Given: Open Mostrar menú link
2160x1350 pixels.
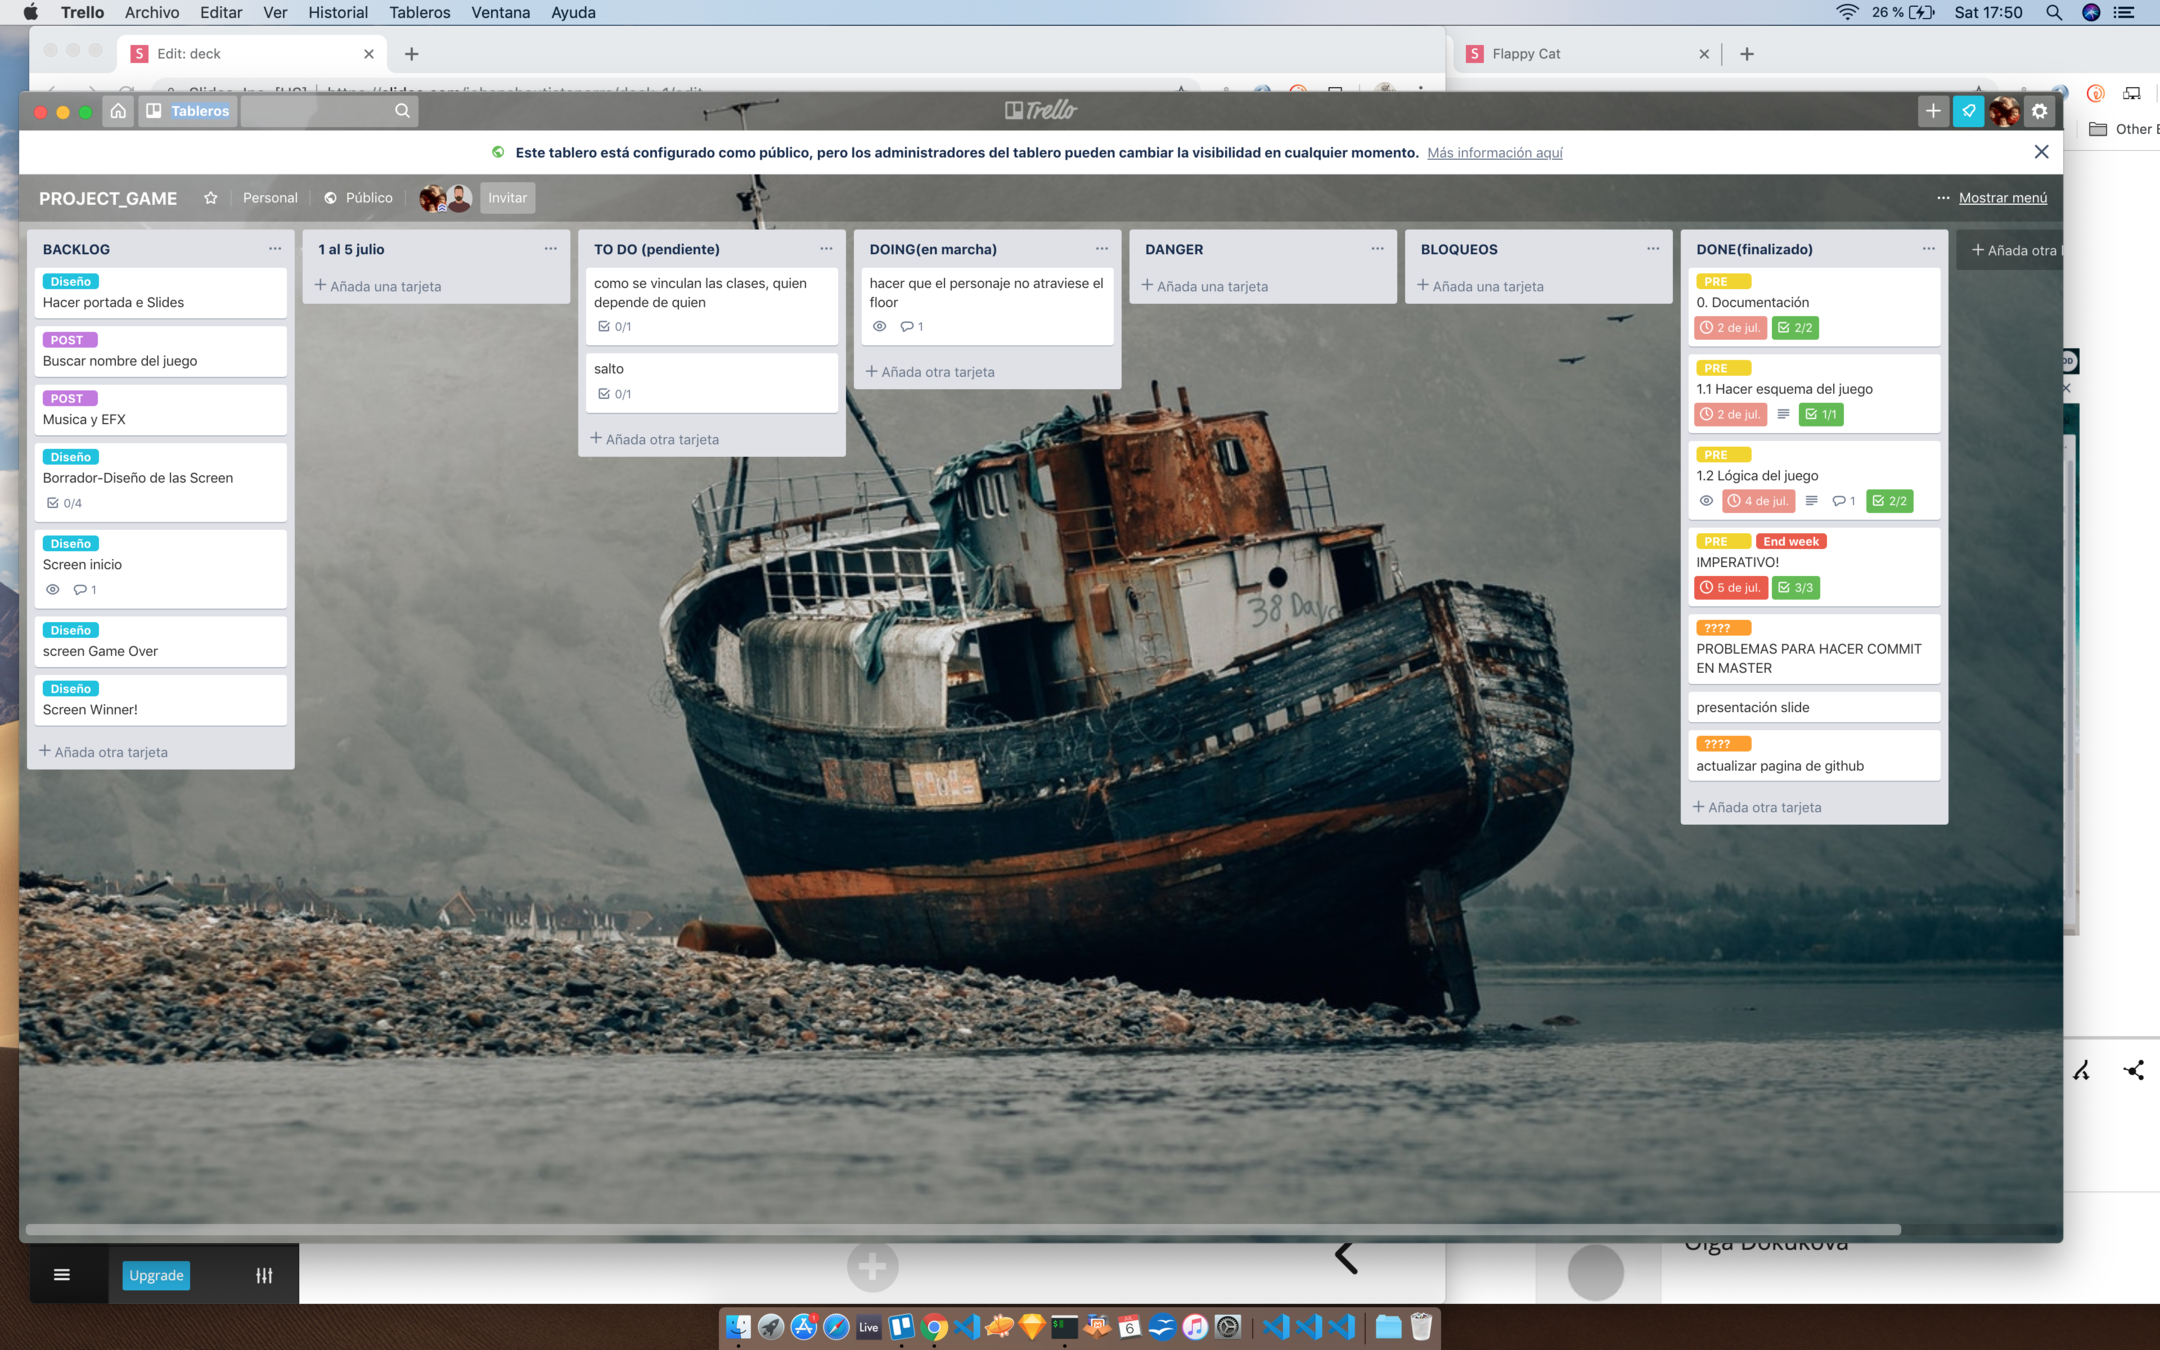Looking at the screenshot, I should (x=2002, y=198).
